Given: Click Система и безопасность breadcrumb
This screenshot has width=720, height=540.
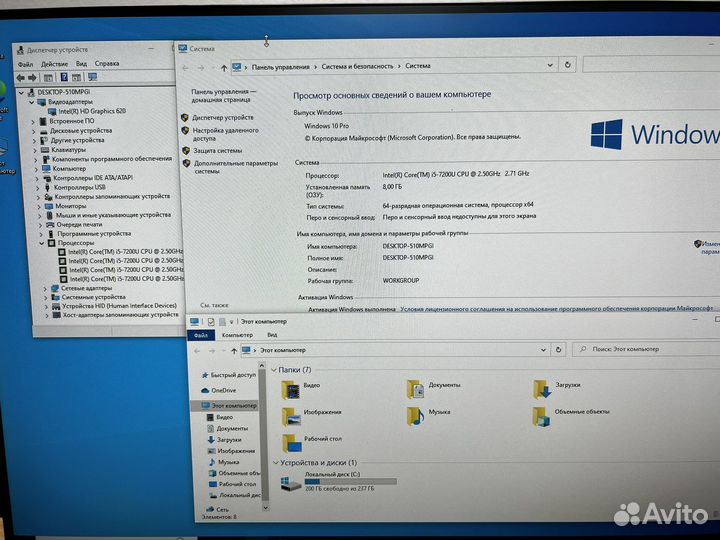Looking at the screenshot, I should [x=357, y=66].
